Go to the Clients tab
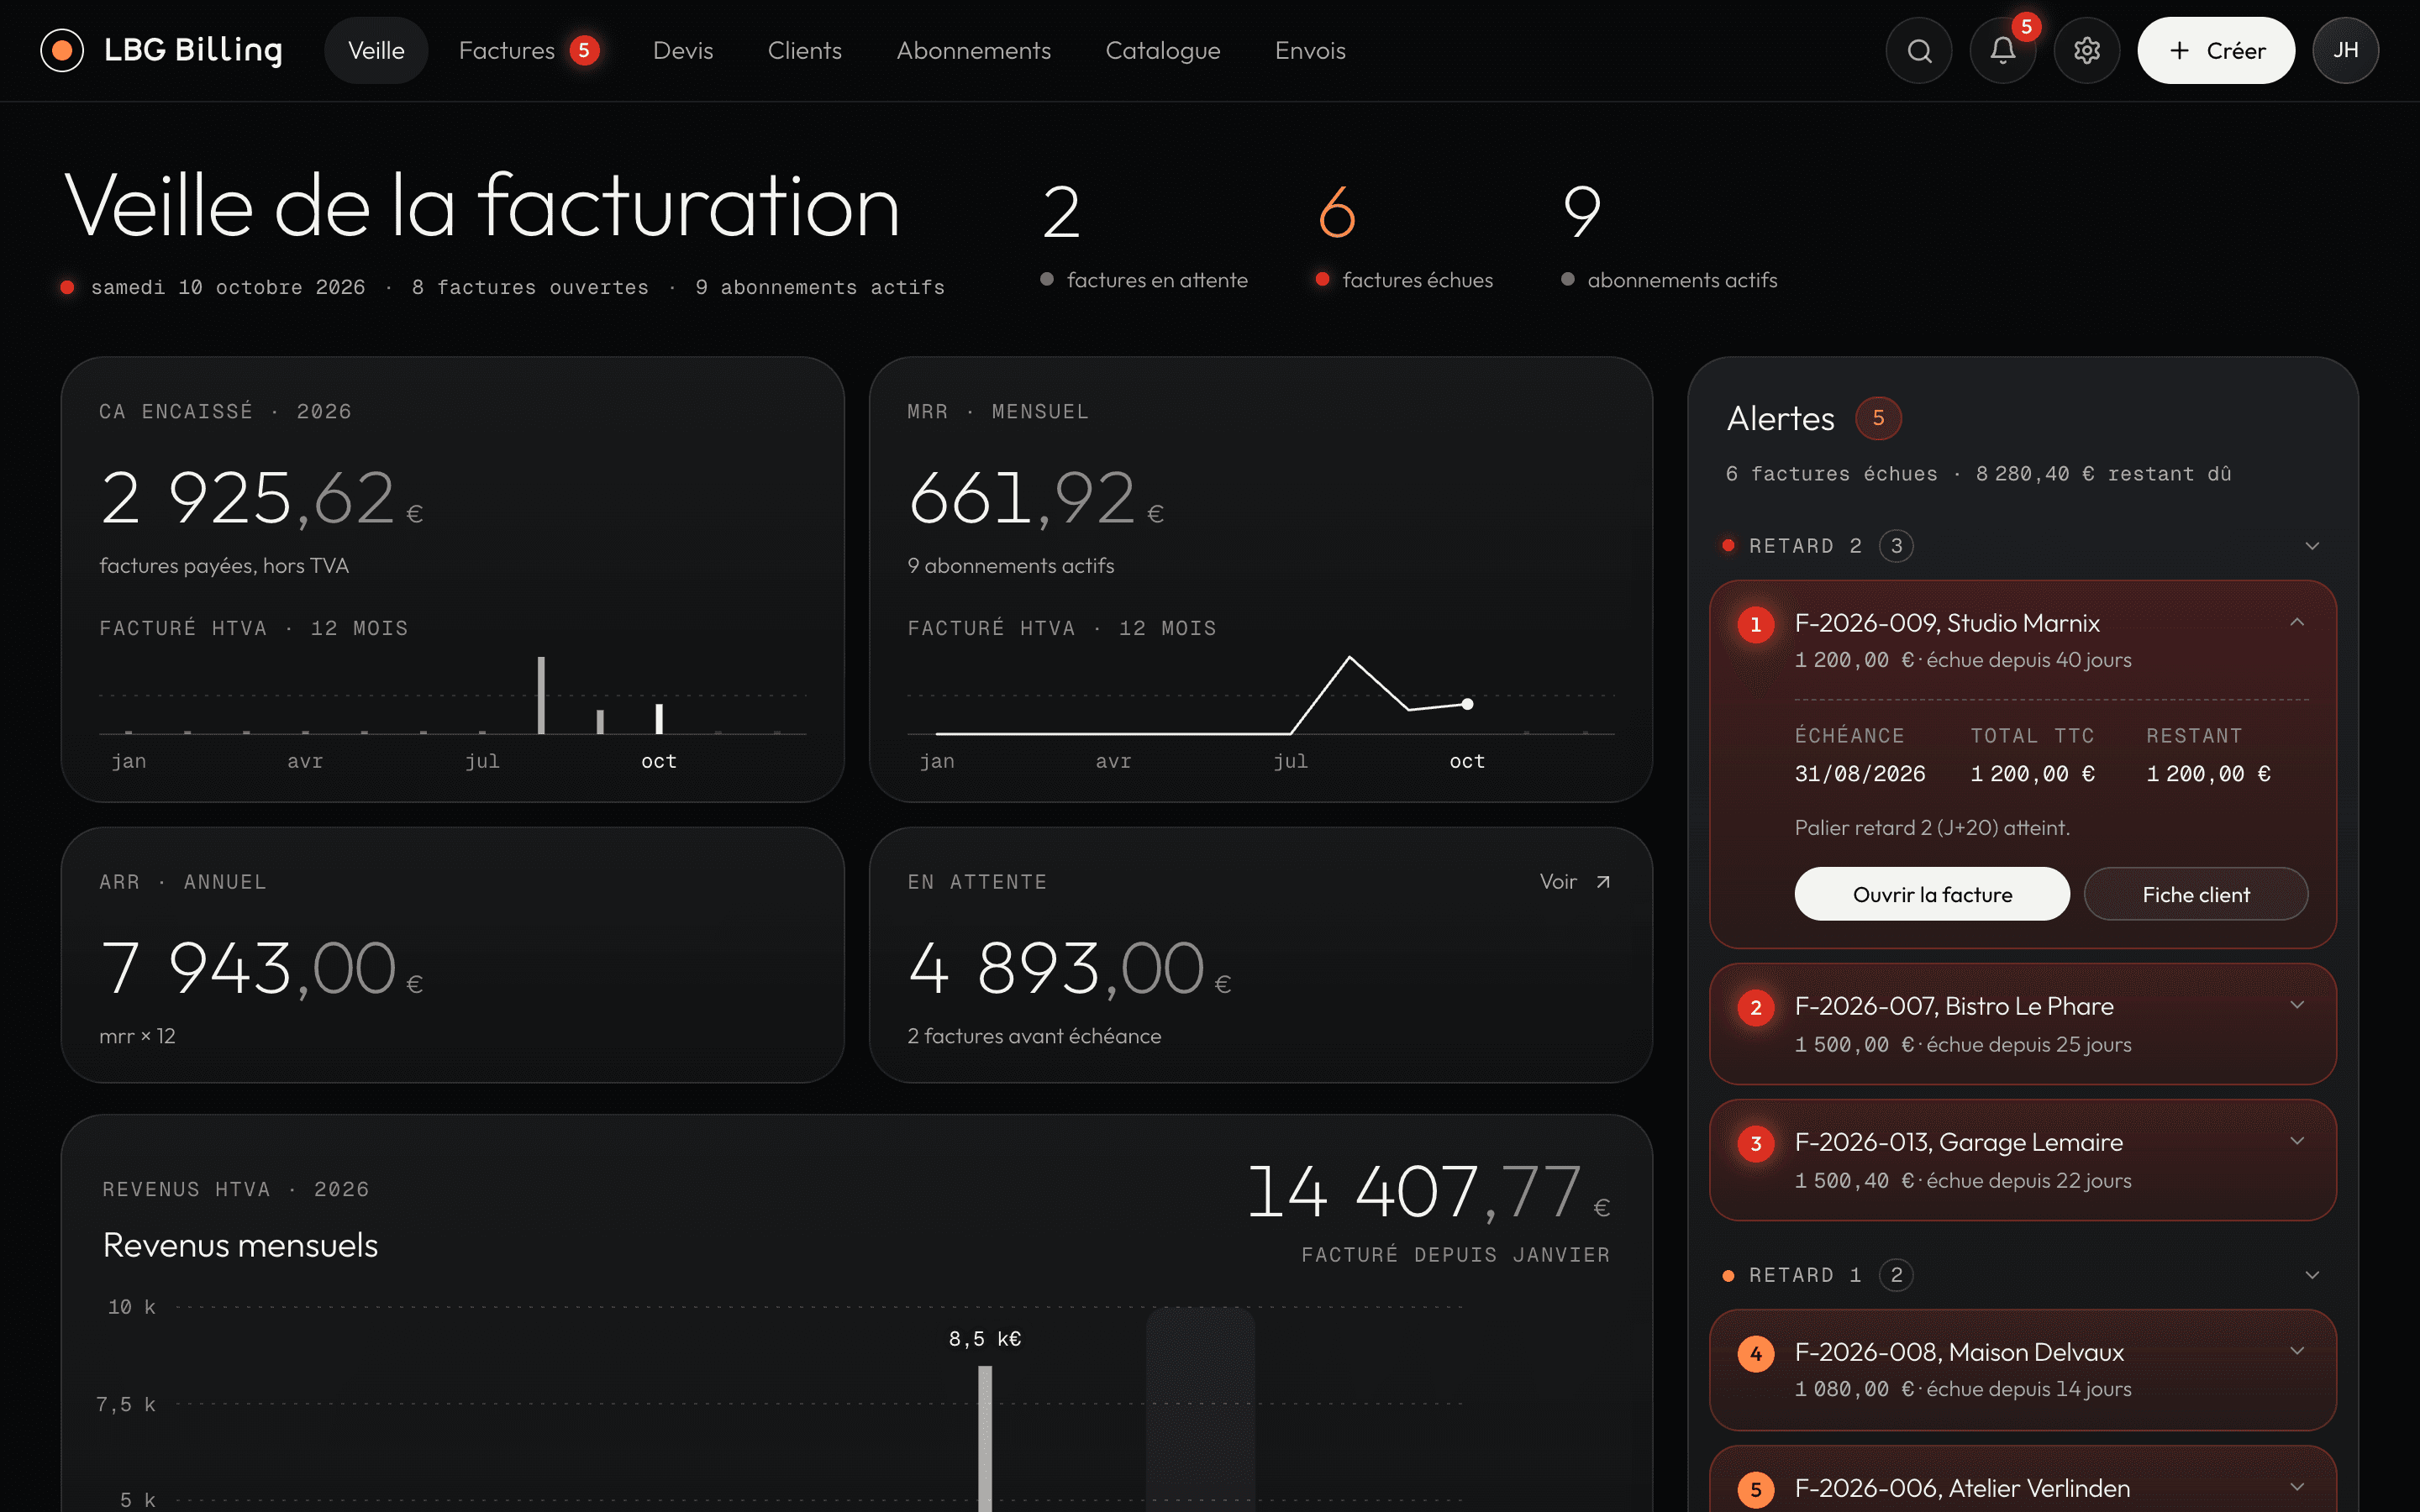 pos(805,50)
